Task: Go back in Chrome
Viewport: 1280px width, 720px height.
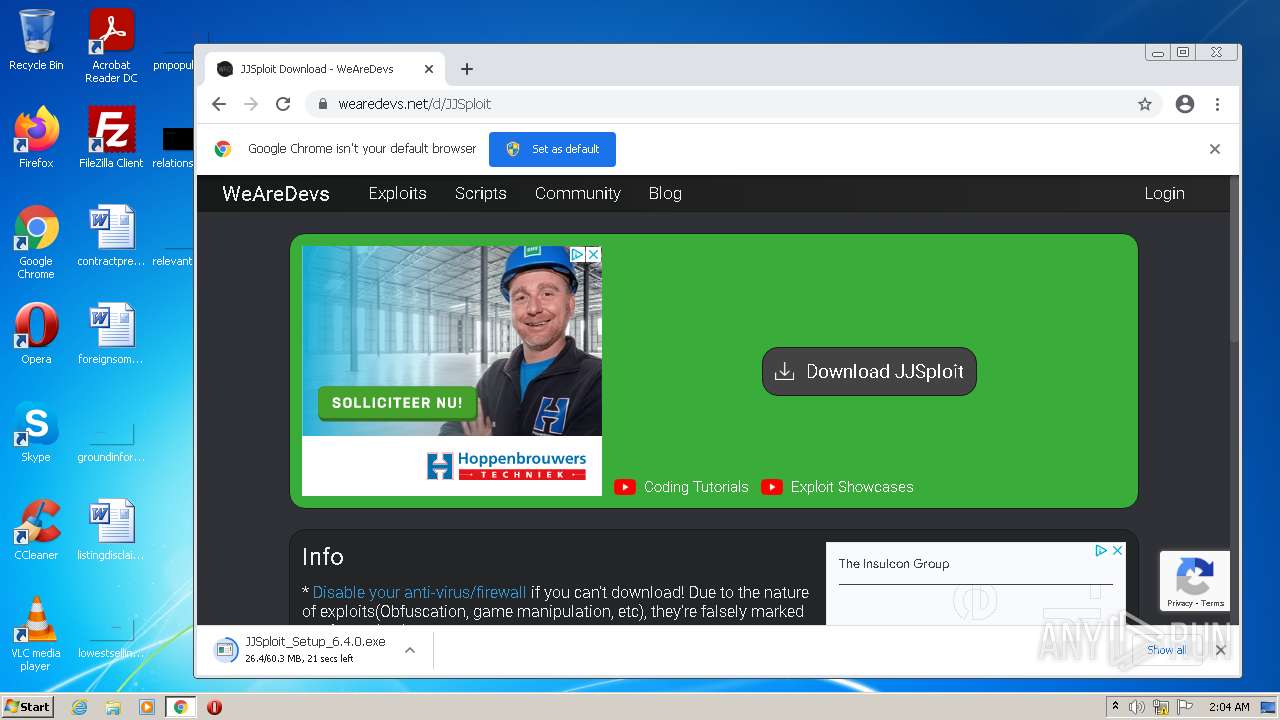Action: (x=219, y=104)
